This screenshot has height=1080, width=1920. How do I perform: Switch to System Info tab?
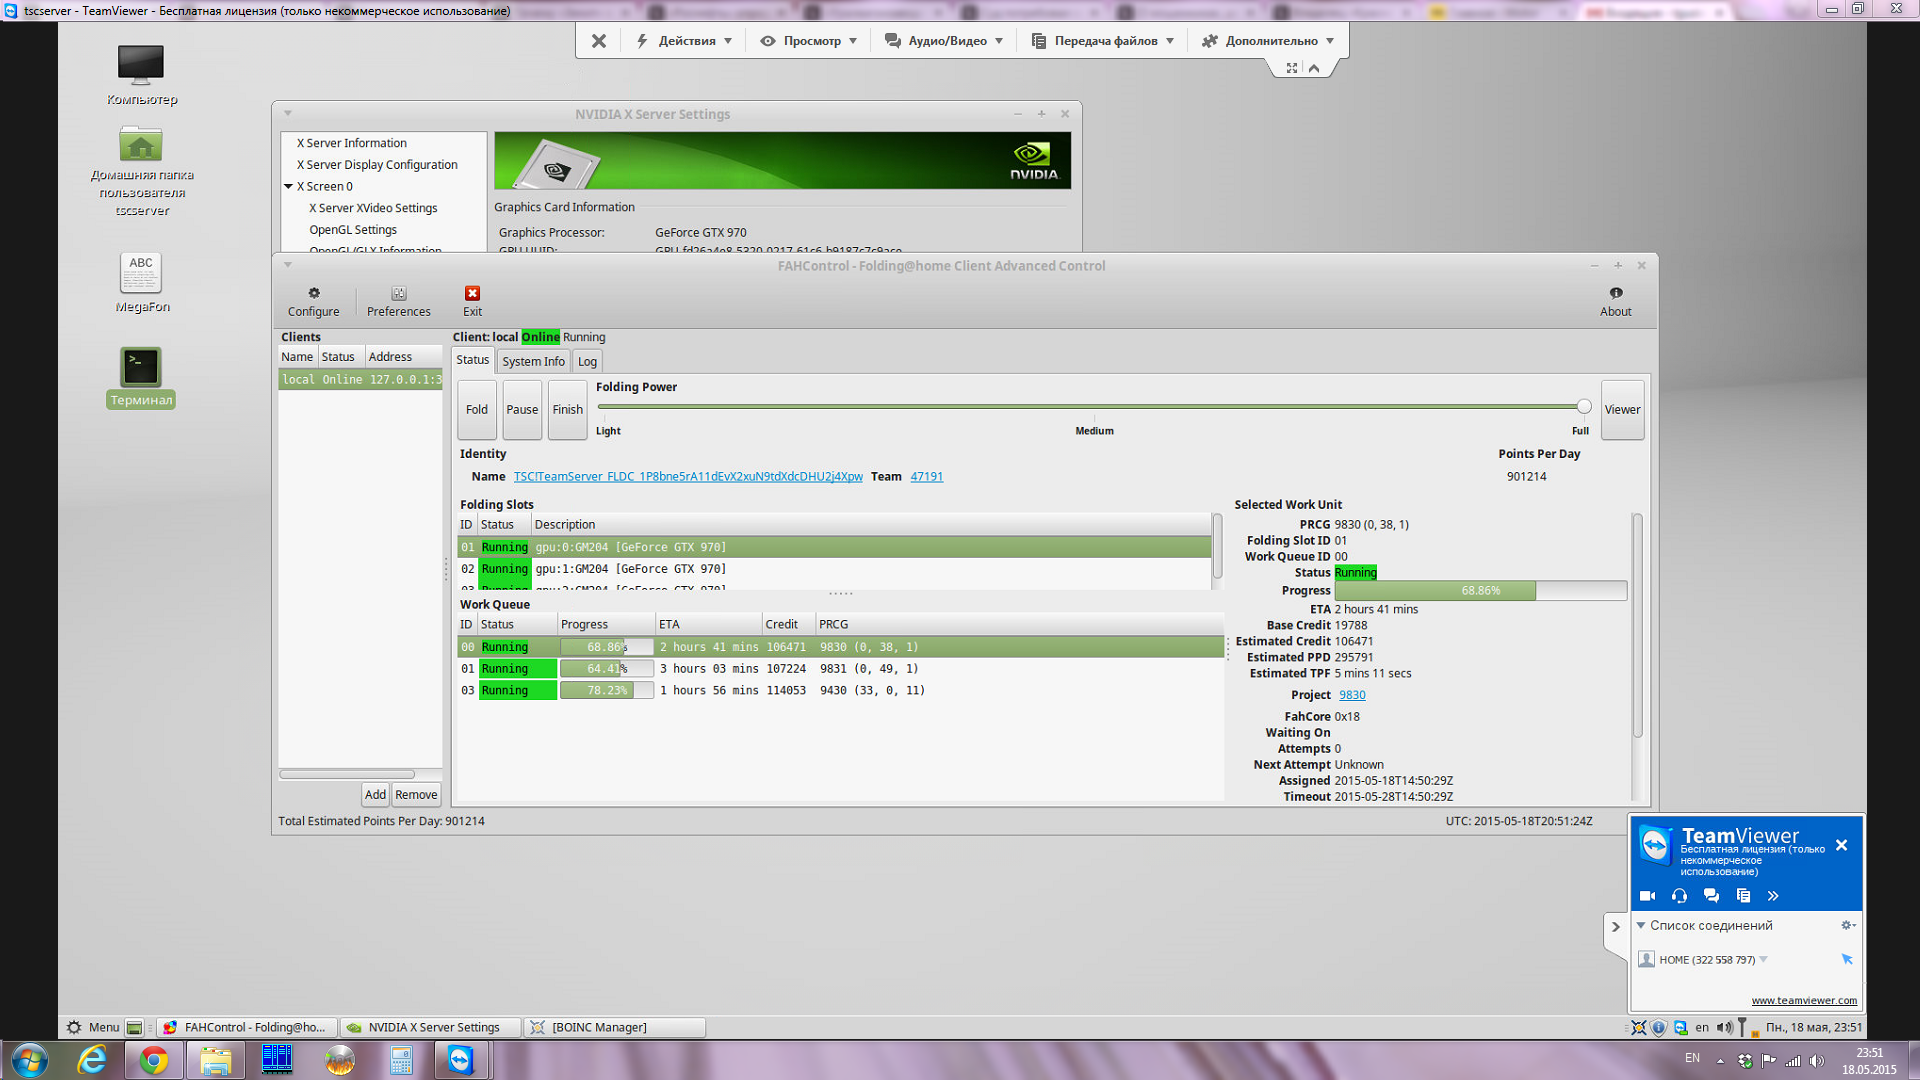pyautogui.click(x=533, y=362)
